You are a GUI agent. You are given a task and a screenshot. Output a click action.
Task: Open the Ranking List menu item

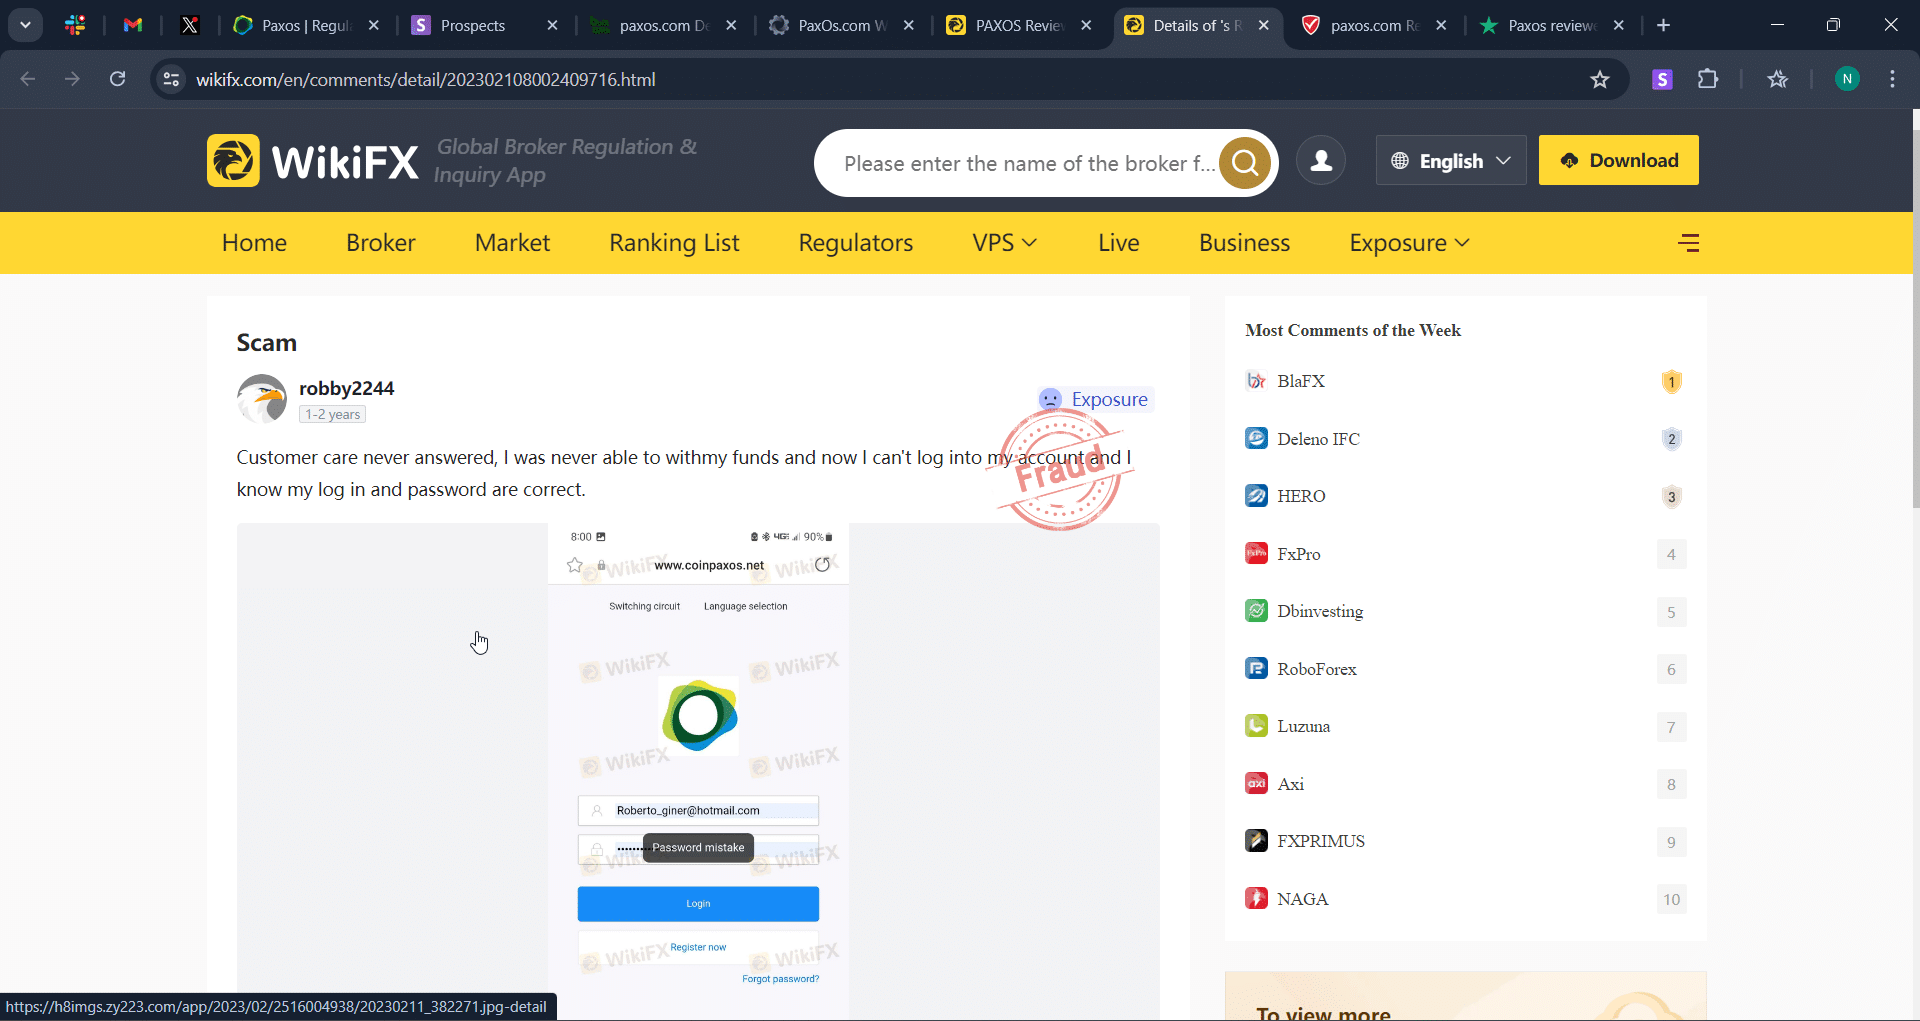tap(674, 243)
